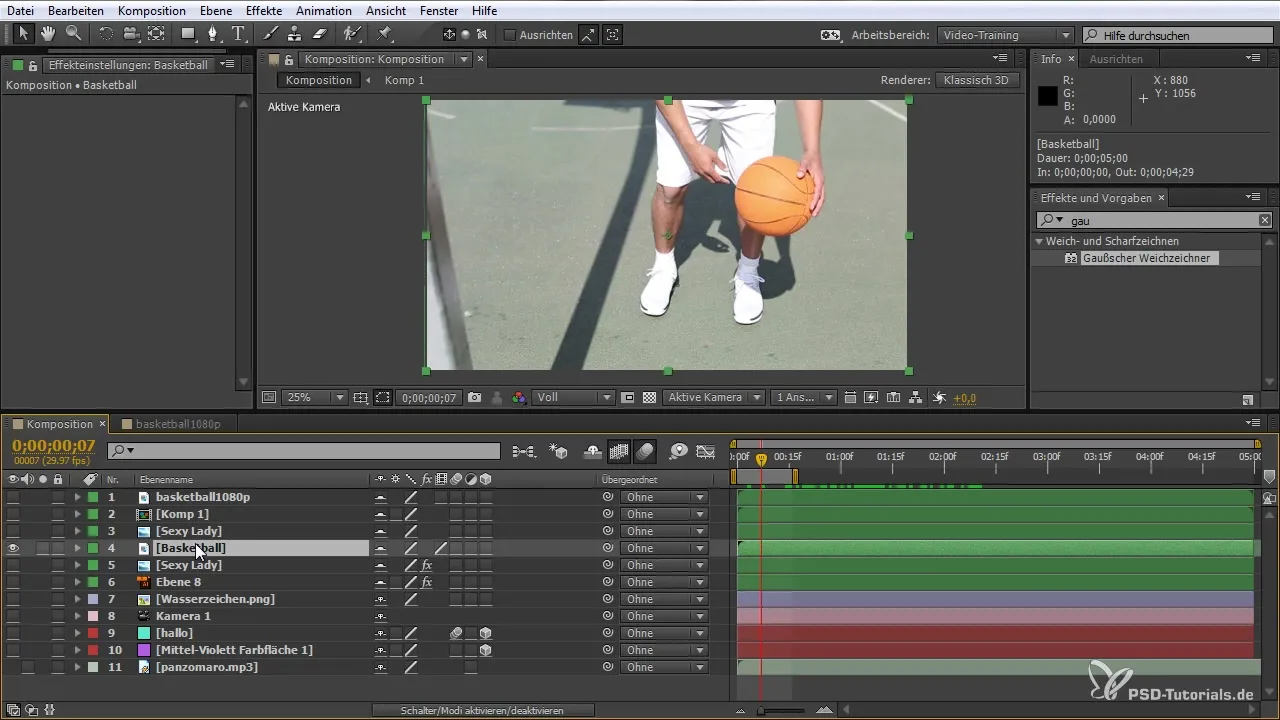Open the Komposition menu

click(150, 10)
